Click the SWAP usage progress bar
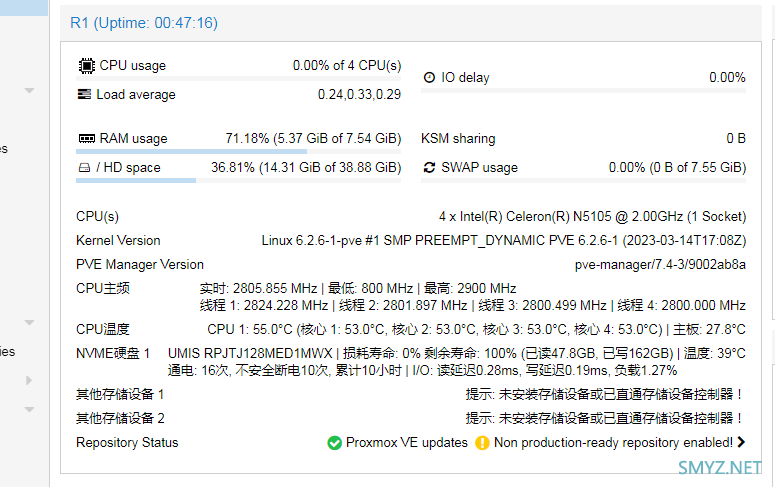Image resolution: width=775 pixels, height=487 pixels. [583, 180]
